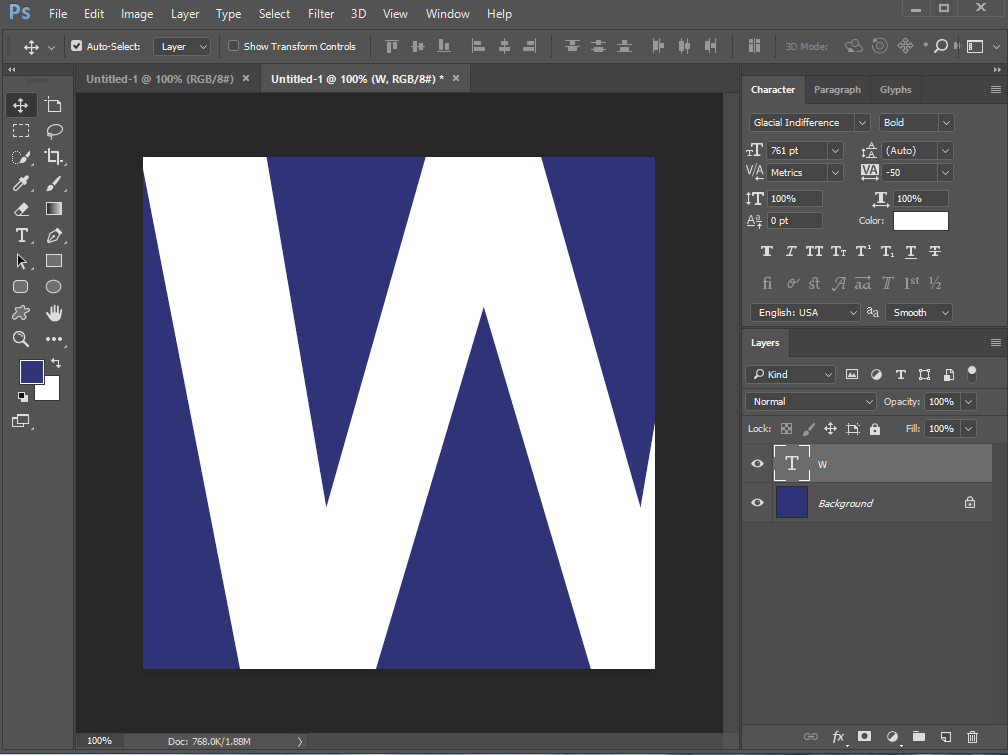Select the Eyedropper tool
Viewport: 1008px width, 755px height.
click(x=21, y=183)
